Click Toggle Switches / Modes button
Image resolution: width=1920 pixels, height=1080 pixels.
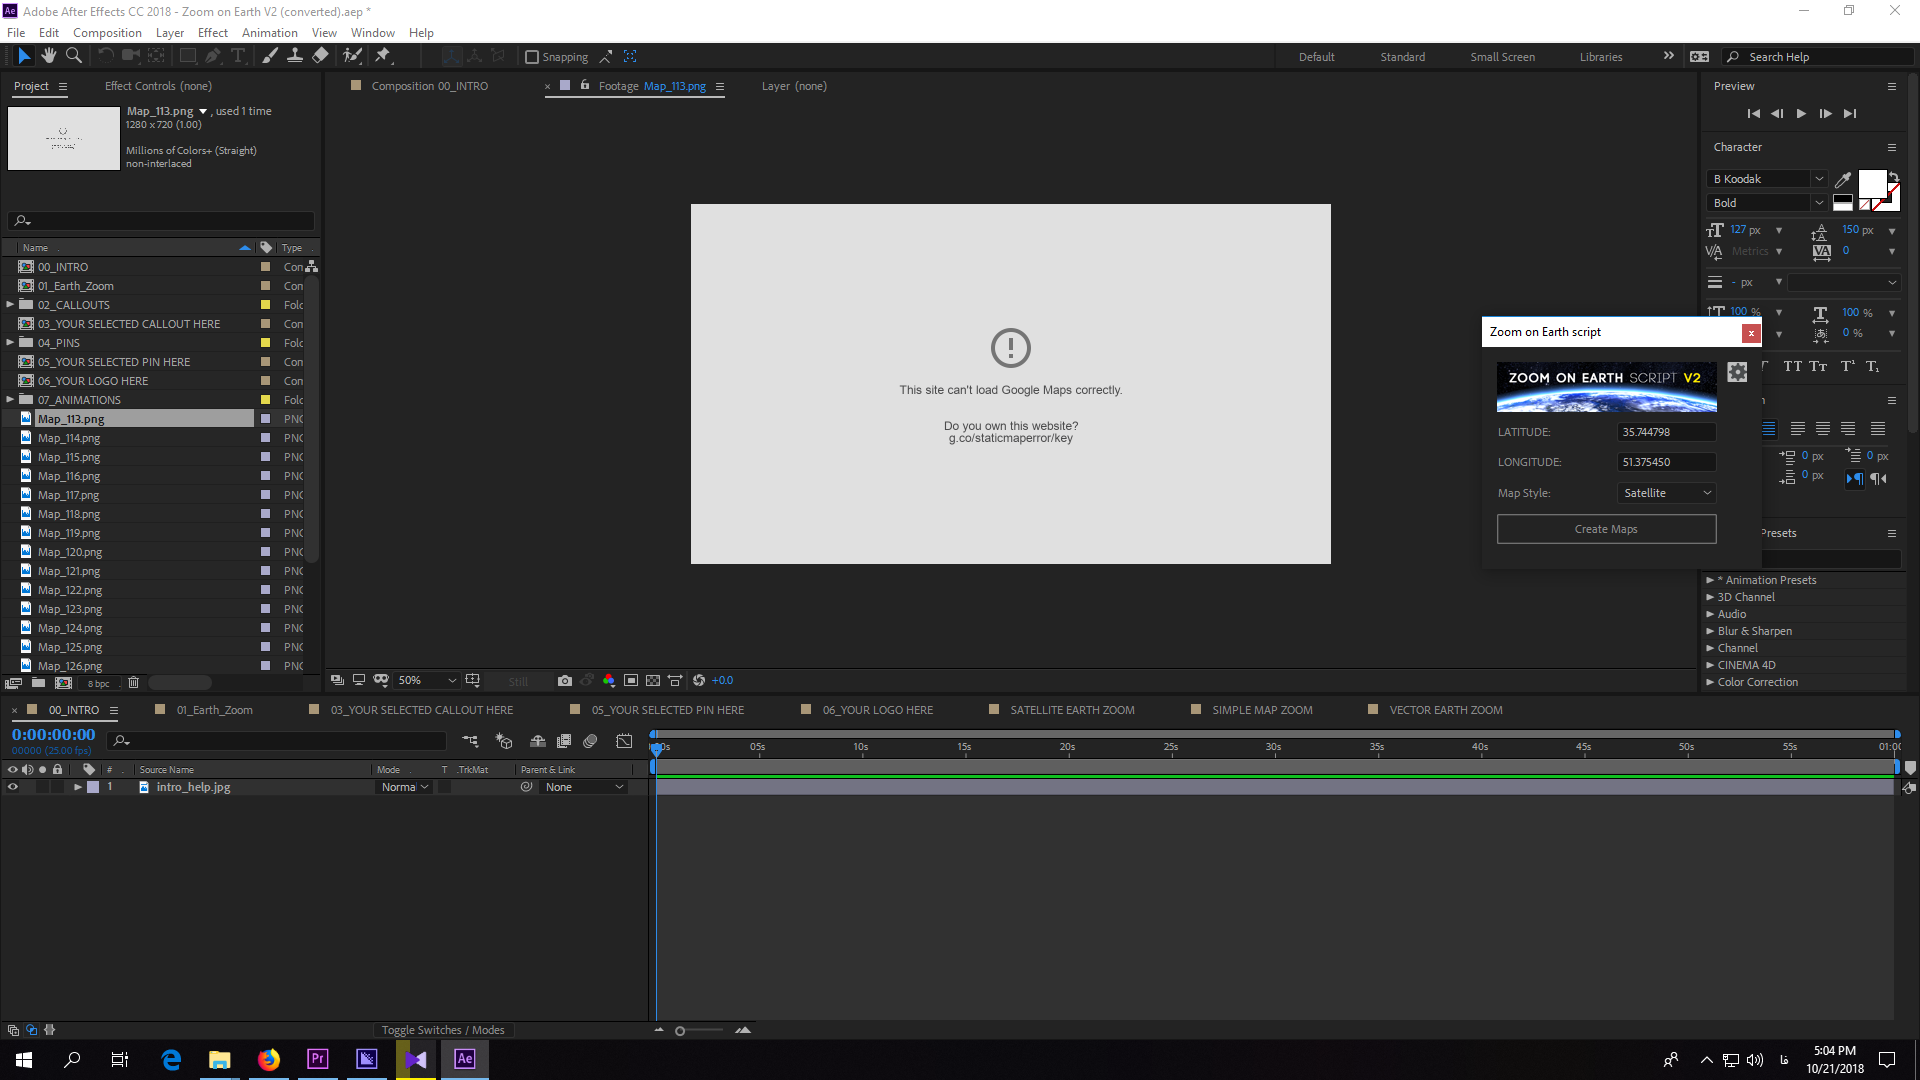click(x=443, y=1030)
